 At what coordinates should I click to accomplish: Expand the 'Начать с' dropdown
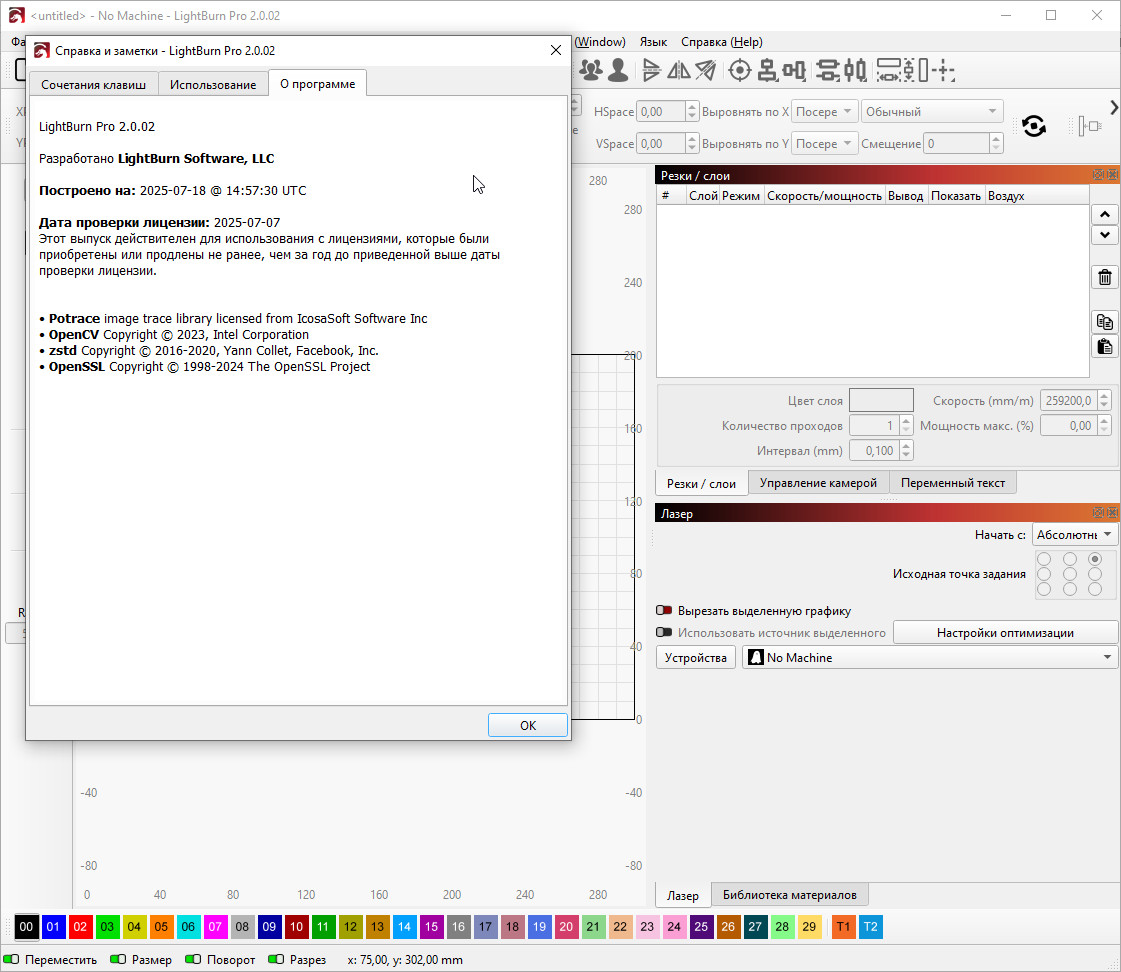[x=1075, y=535]
